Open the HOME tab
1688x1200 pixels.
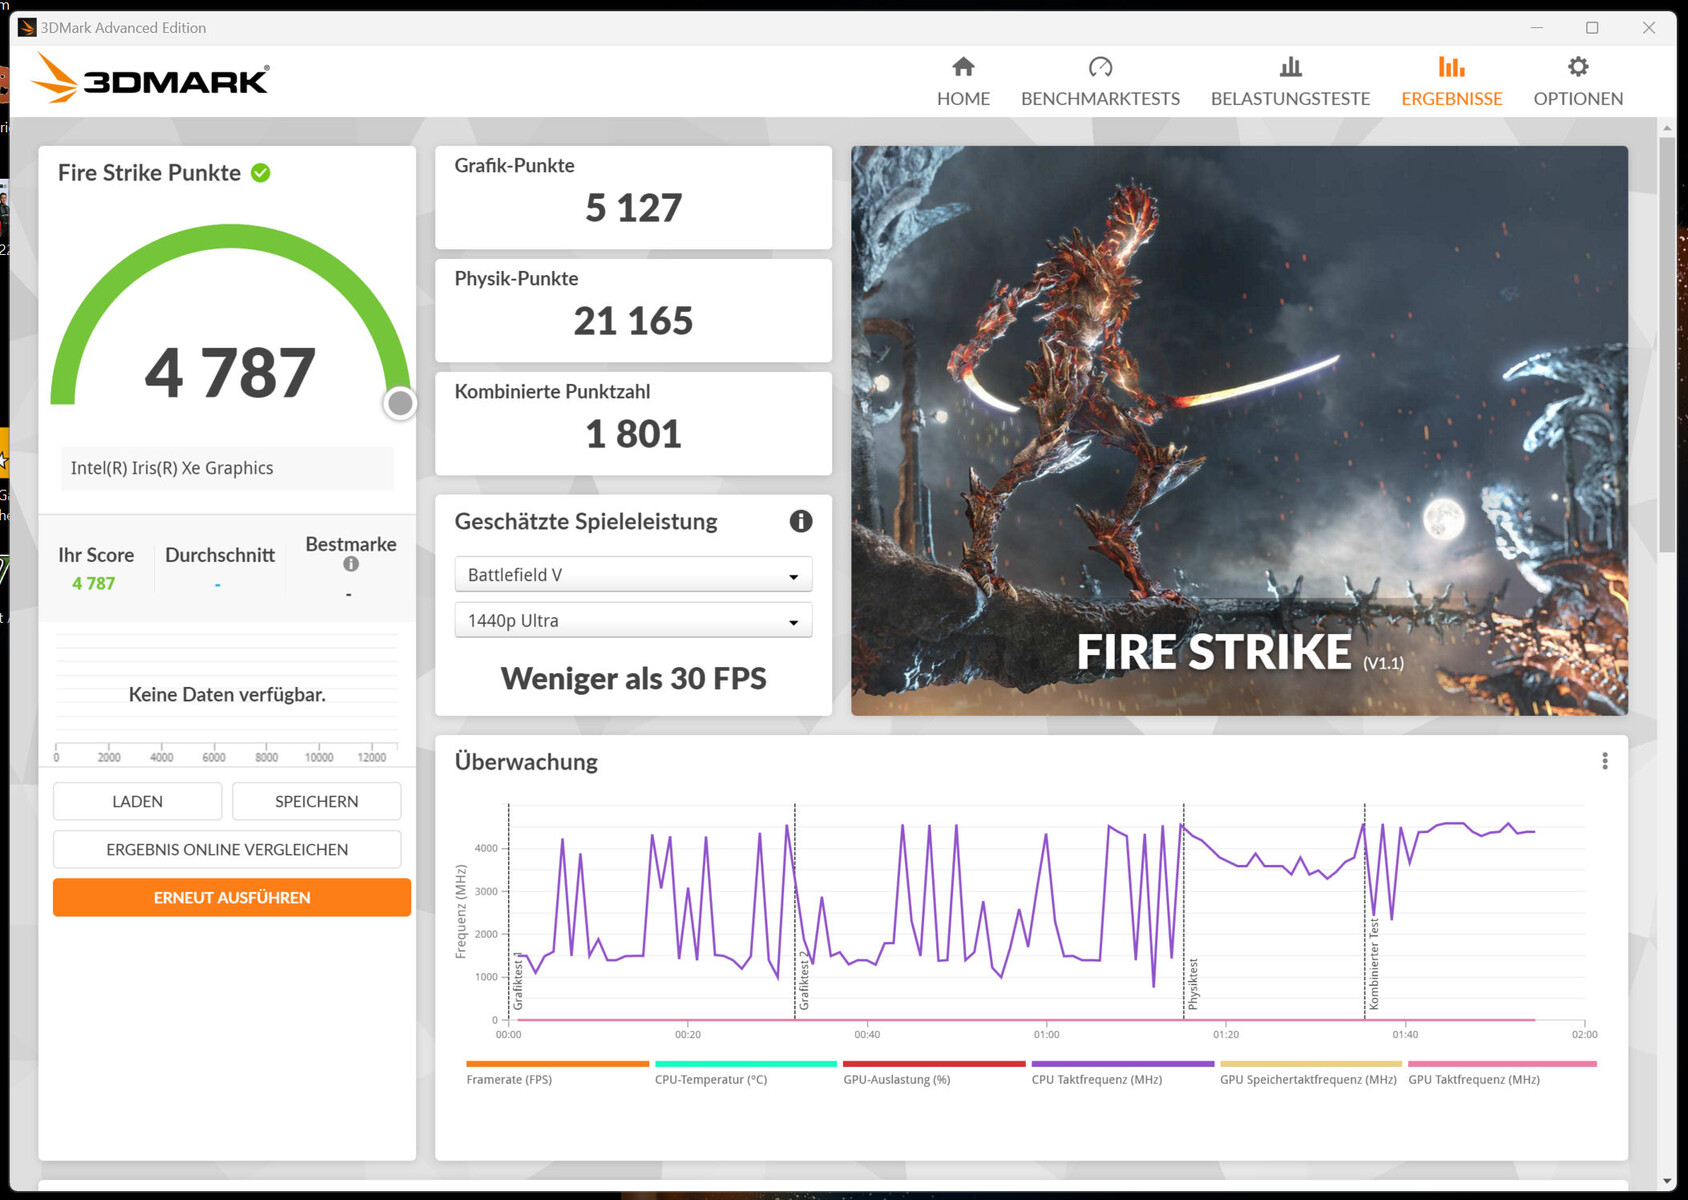[x=963, y=82]
